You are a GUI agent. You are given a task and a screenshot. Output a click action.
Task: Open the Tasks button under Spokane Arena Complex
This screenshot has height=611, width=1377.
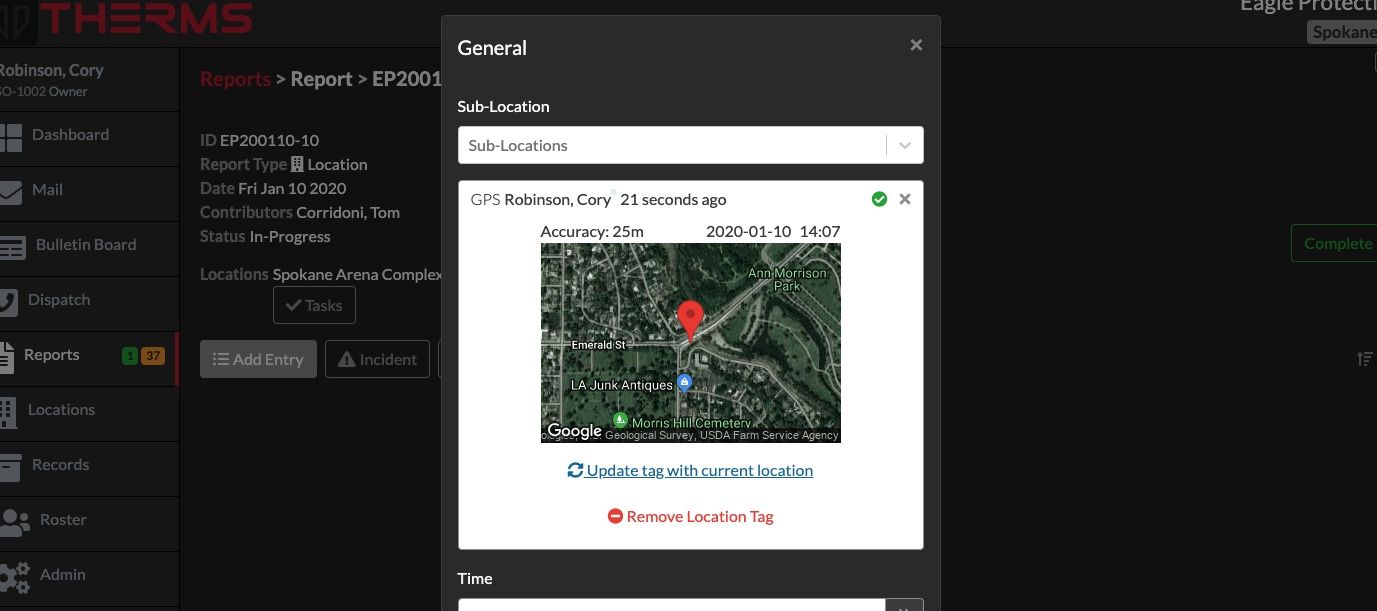314,305
